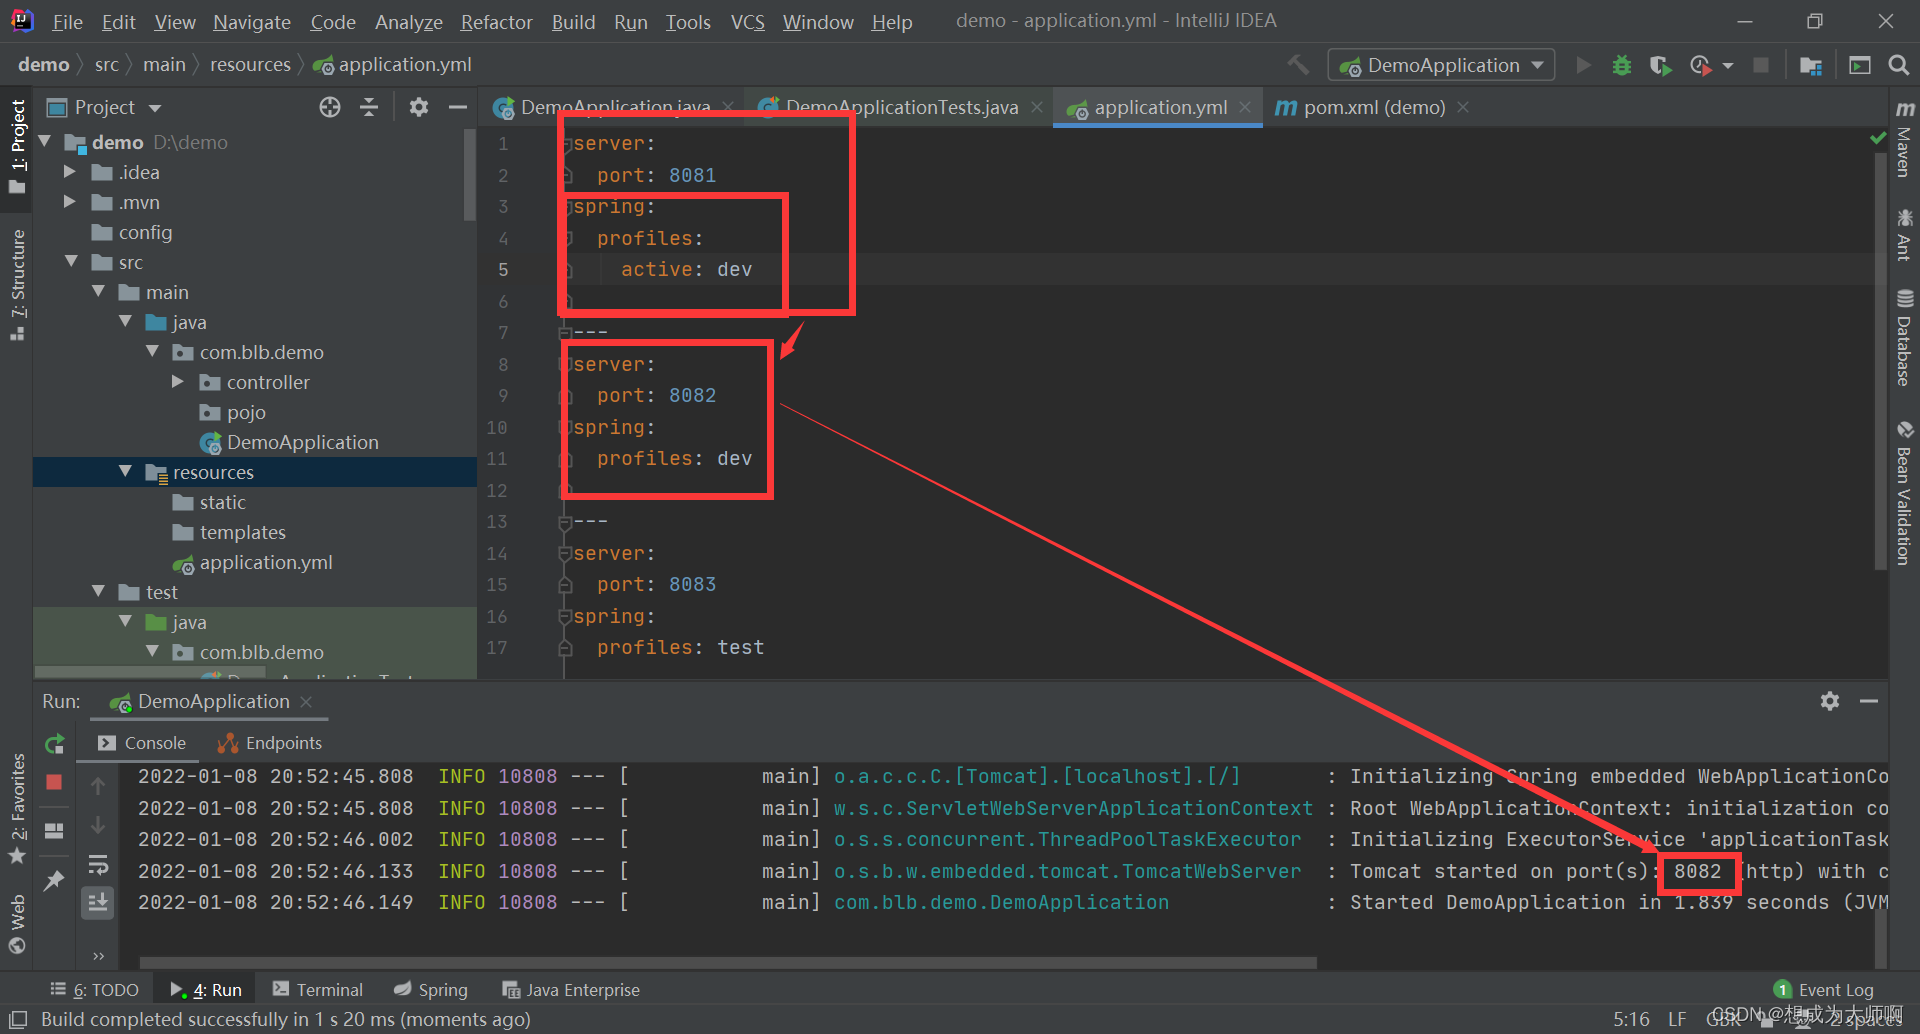Open the Java Enterprise tool window
The image size is (1920, 1034).
[571, 990]
